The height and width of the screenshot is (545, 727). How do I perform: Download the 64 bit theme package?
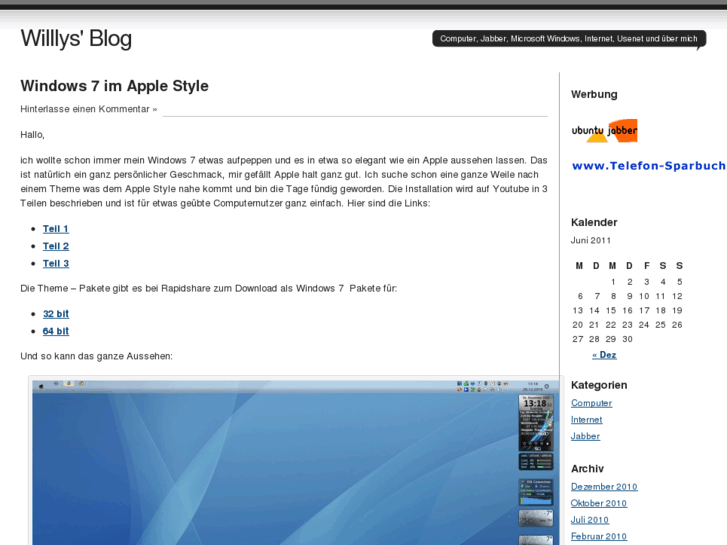click(56, 331)
